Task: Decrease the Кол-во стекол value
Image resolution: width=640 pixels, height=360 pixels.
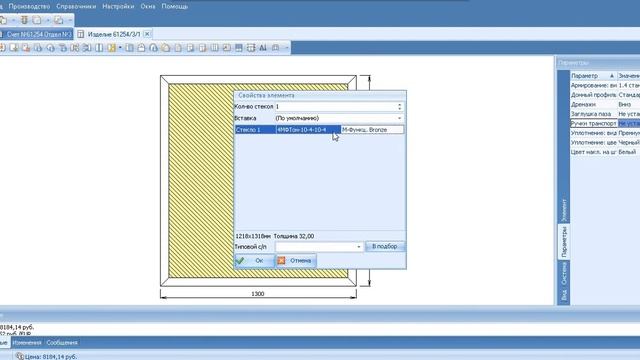Action: [x=400, y=109]
